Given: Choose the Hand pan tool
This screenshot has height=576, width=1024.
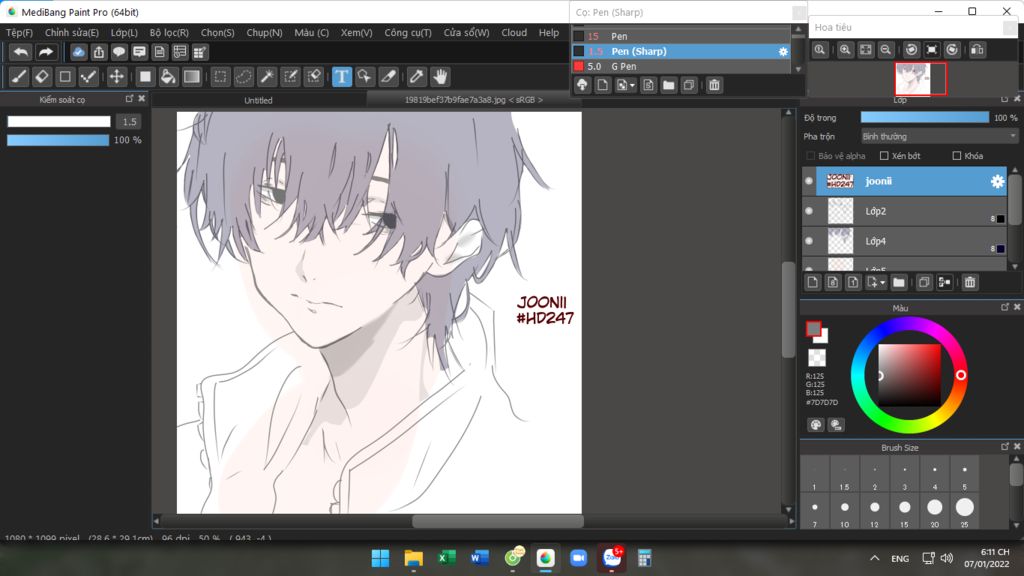Looking at the screenshot, I should click(440, 77).
